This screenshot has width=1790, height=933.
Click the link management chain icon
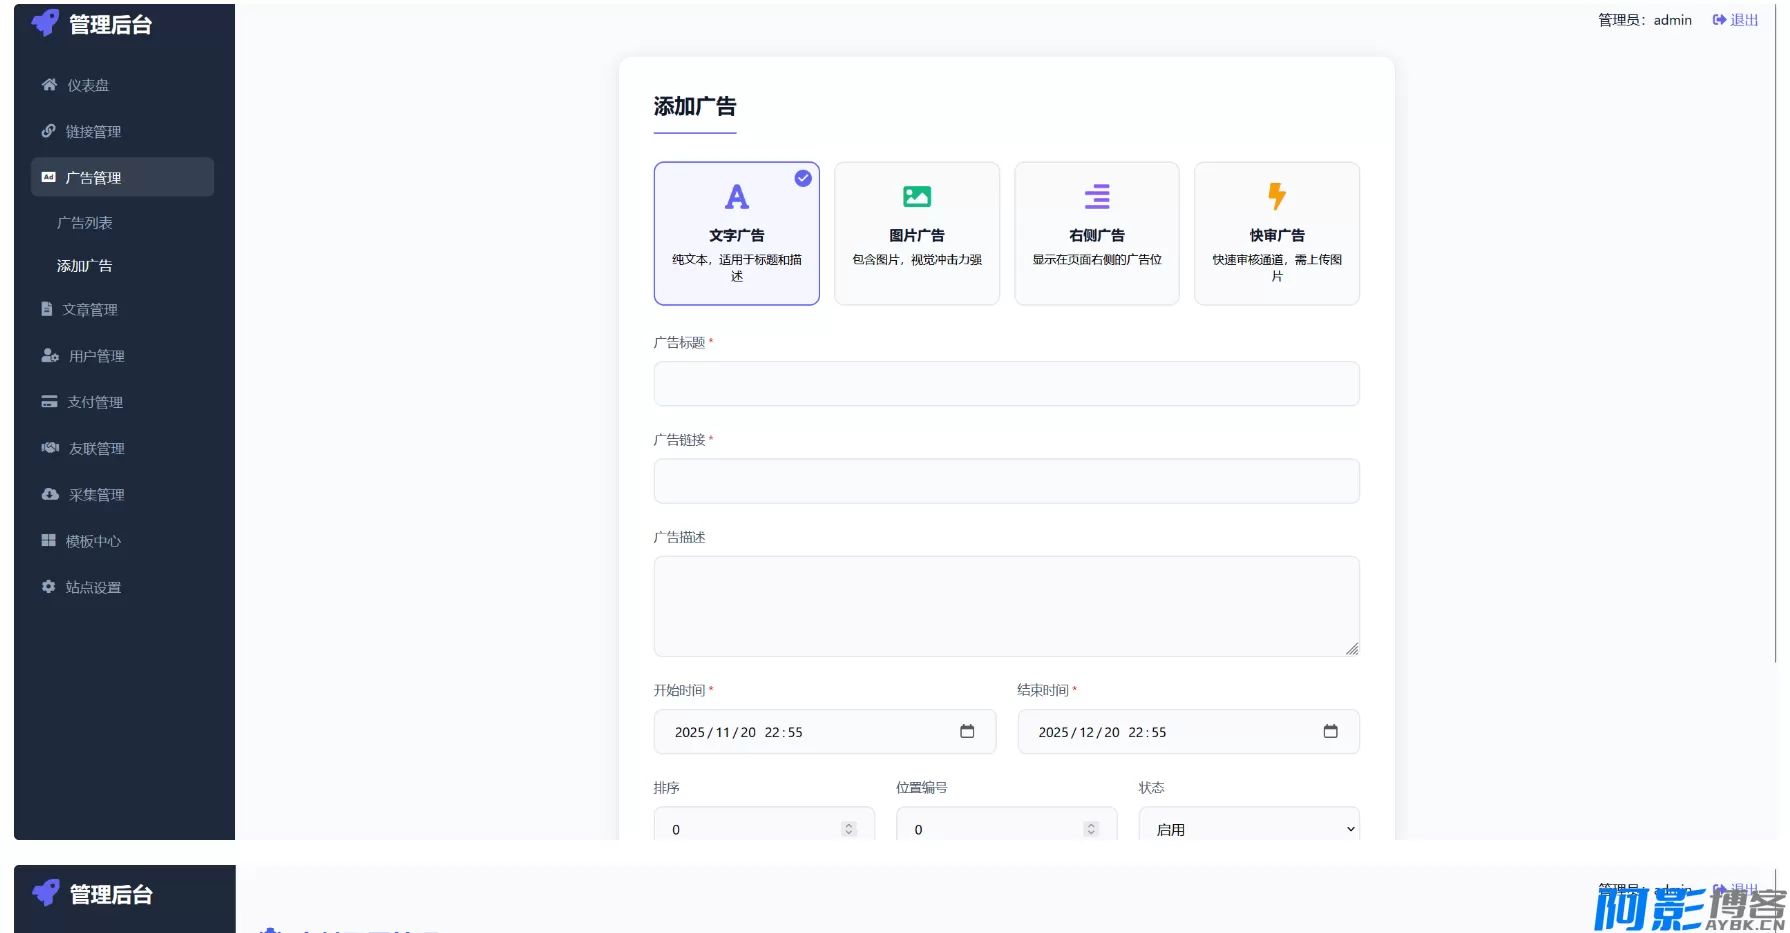click(x=48, y=131)
